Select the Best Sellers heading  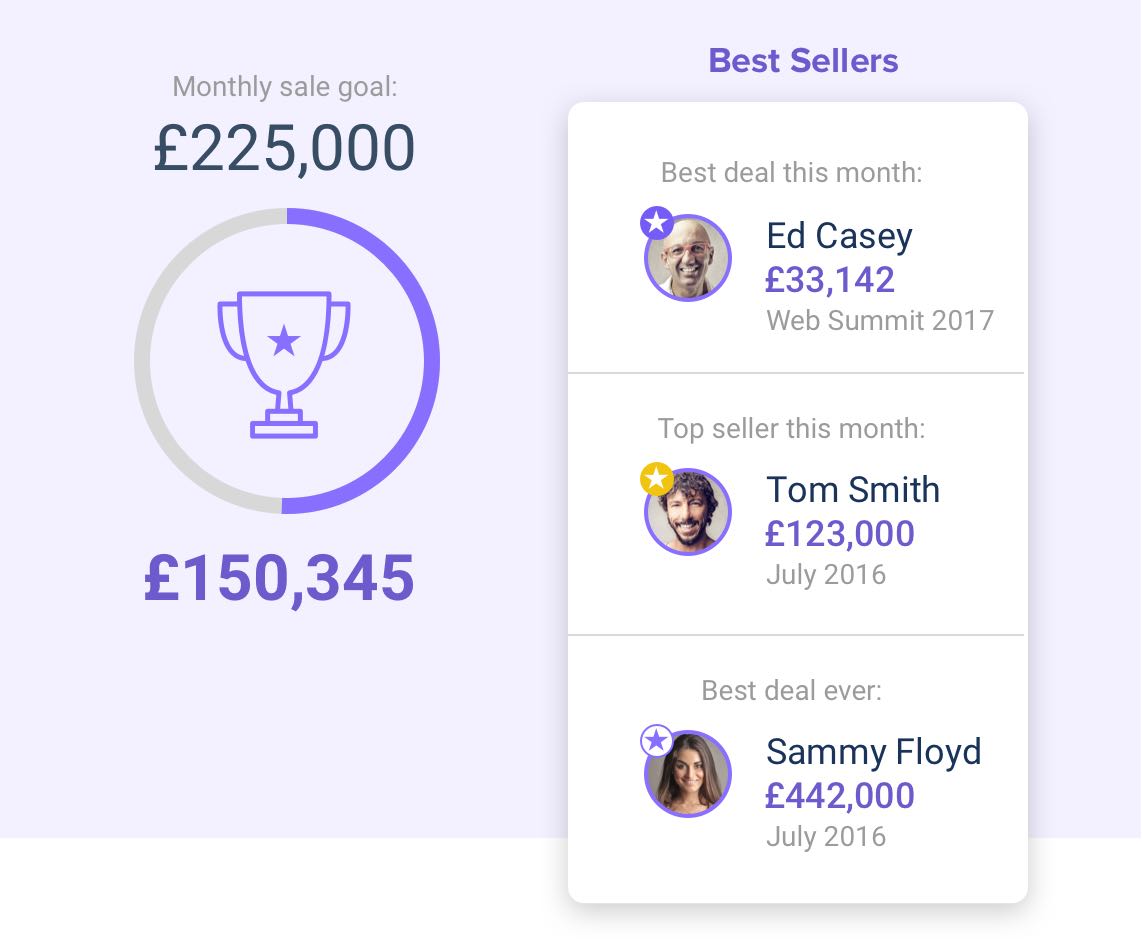803,60
